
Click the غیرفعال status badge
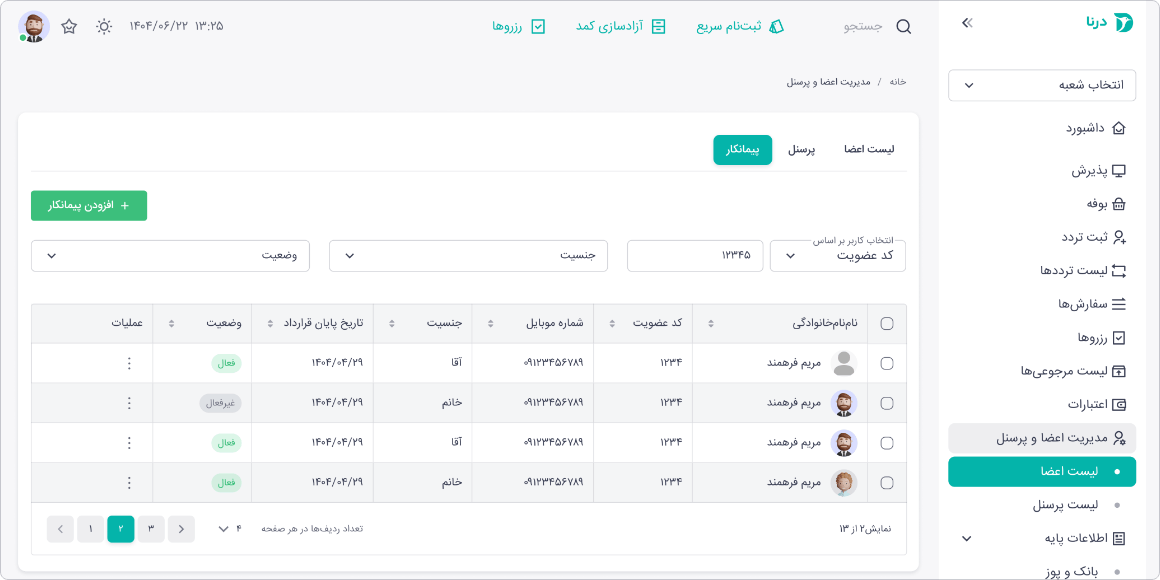point(220,403)
